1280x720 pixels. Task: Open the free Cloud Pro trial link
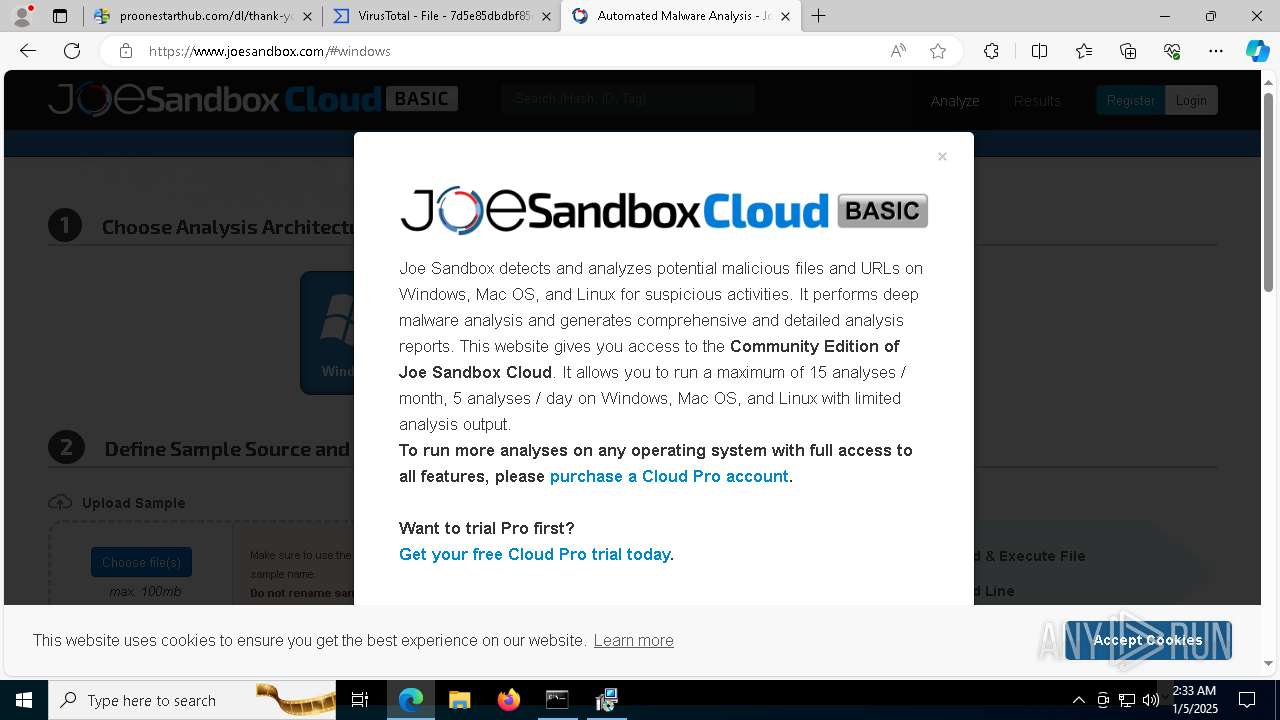(534, 555)
